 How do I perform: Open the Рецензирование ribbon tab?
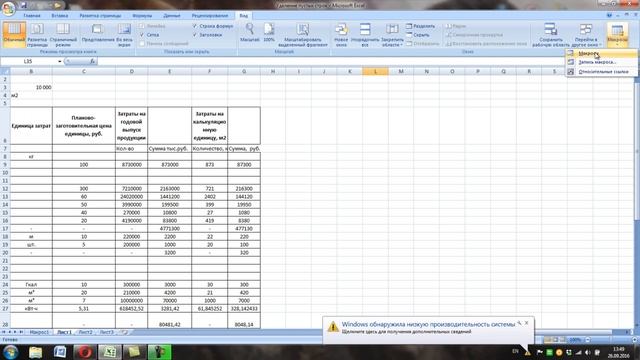pyautogui.click(x=210, y=16)
